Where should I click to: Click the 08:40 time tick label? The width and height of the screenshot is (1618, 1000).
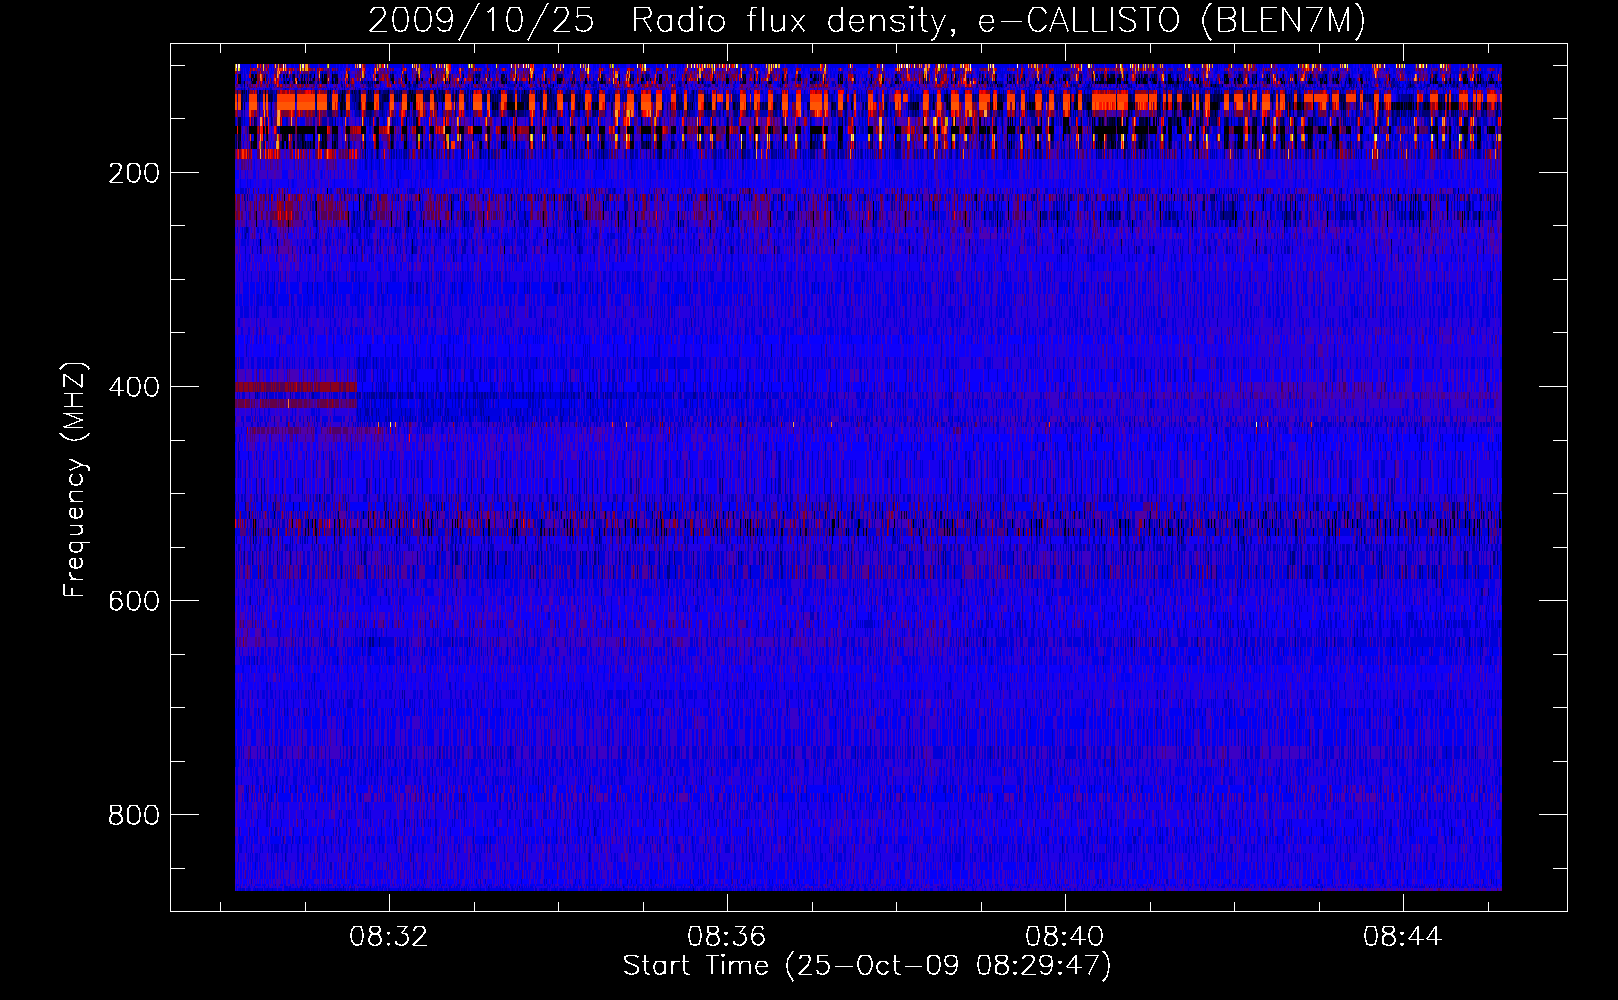[x=1065, y=936]
